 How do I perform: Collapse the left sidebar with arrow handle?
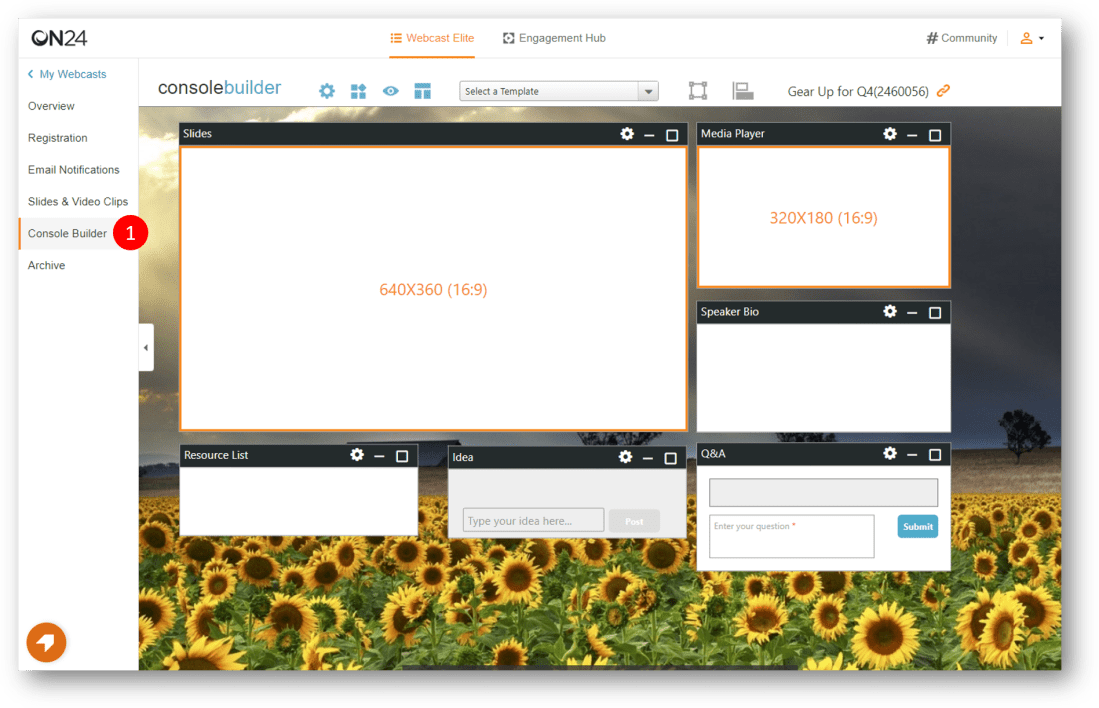(x=146, y=348)
